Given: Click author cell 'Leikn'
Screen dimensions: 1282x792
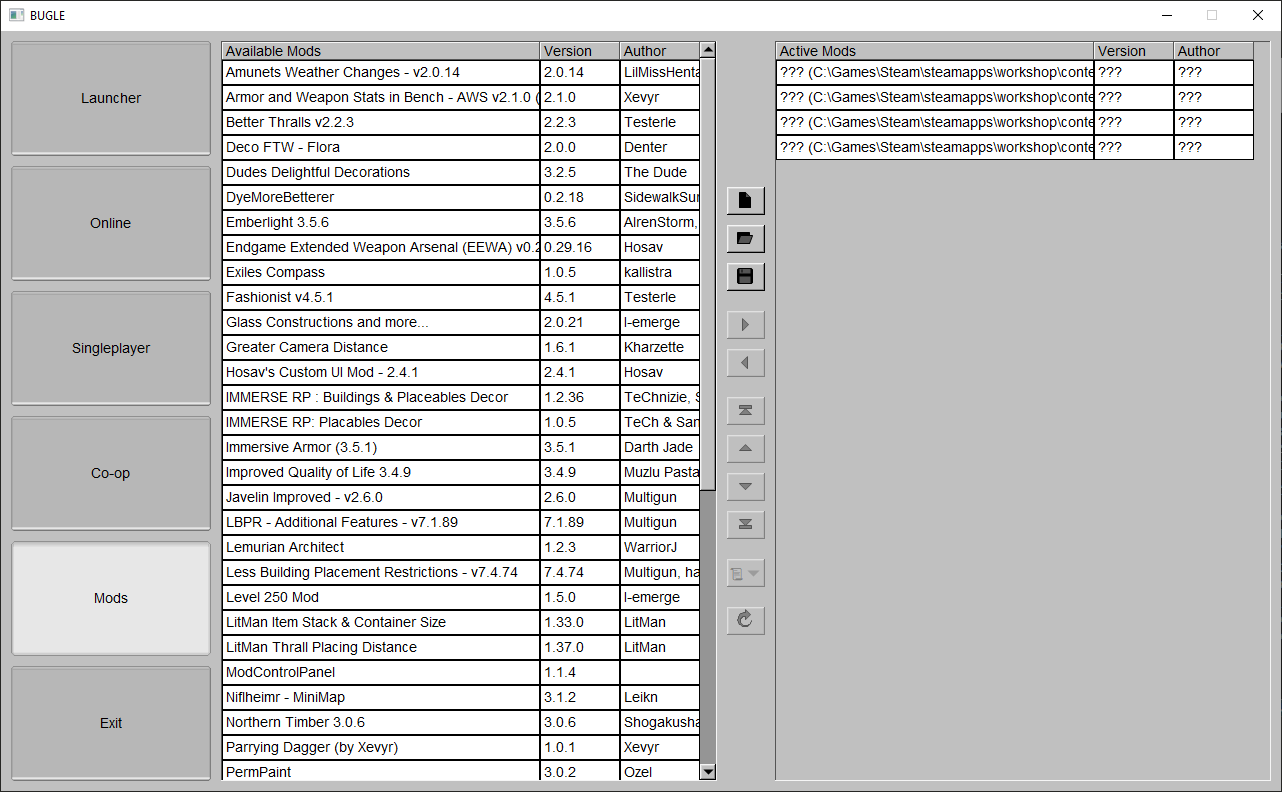Looking at the screenshot, I should [x=660, y=697].
